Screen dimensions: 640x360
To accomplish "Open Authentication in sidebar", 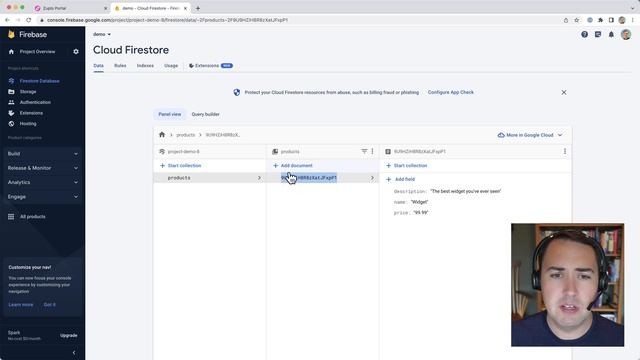I will [35, 102].
